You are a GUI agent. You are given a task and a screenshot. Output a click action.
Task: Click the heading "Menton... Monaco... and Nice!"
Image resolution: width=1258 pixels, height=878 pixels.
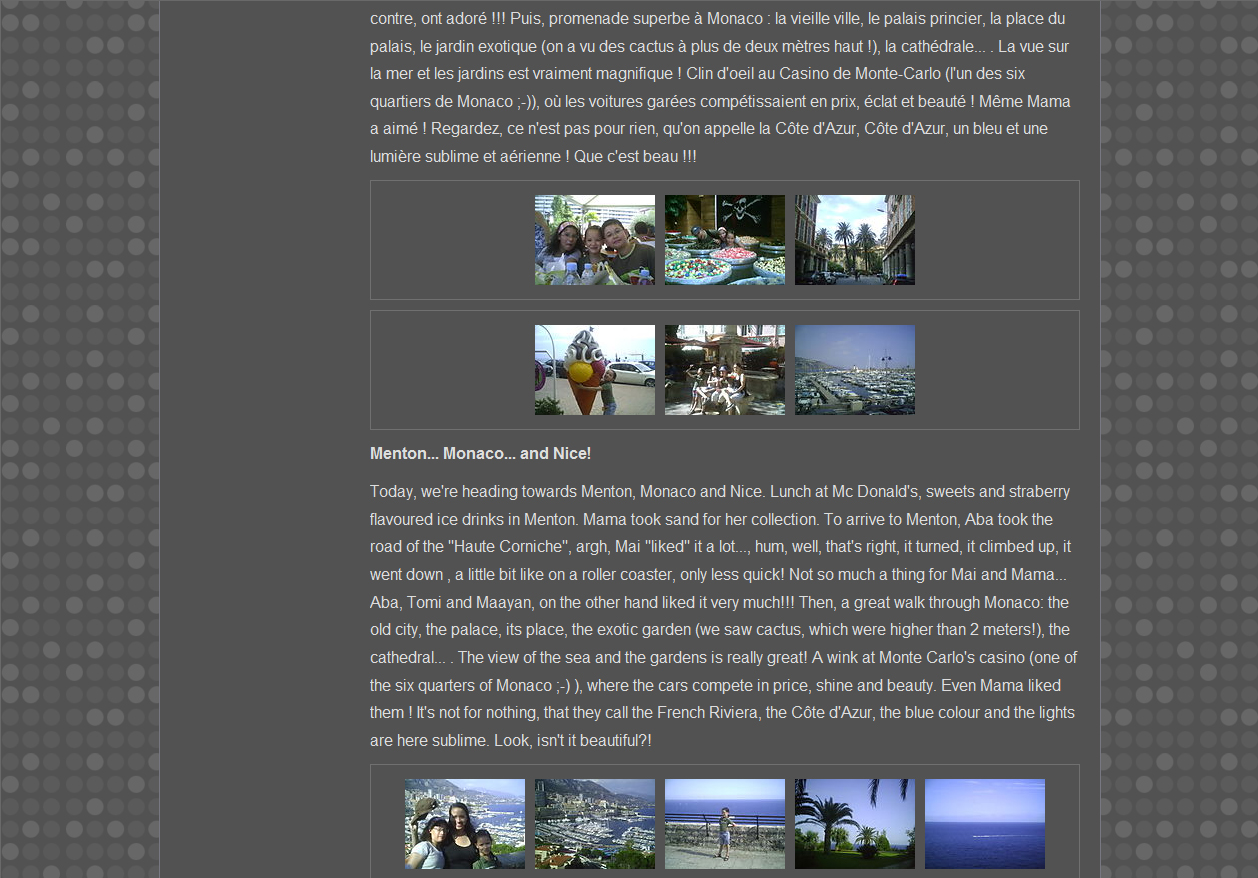[x=480, y=454]
